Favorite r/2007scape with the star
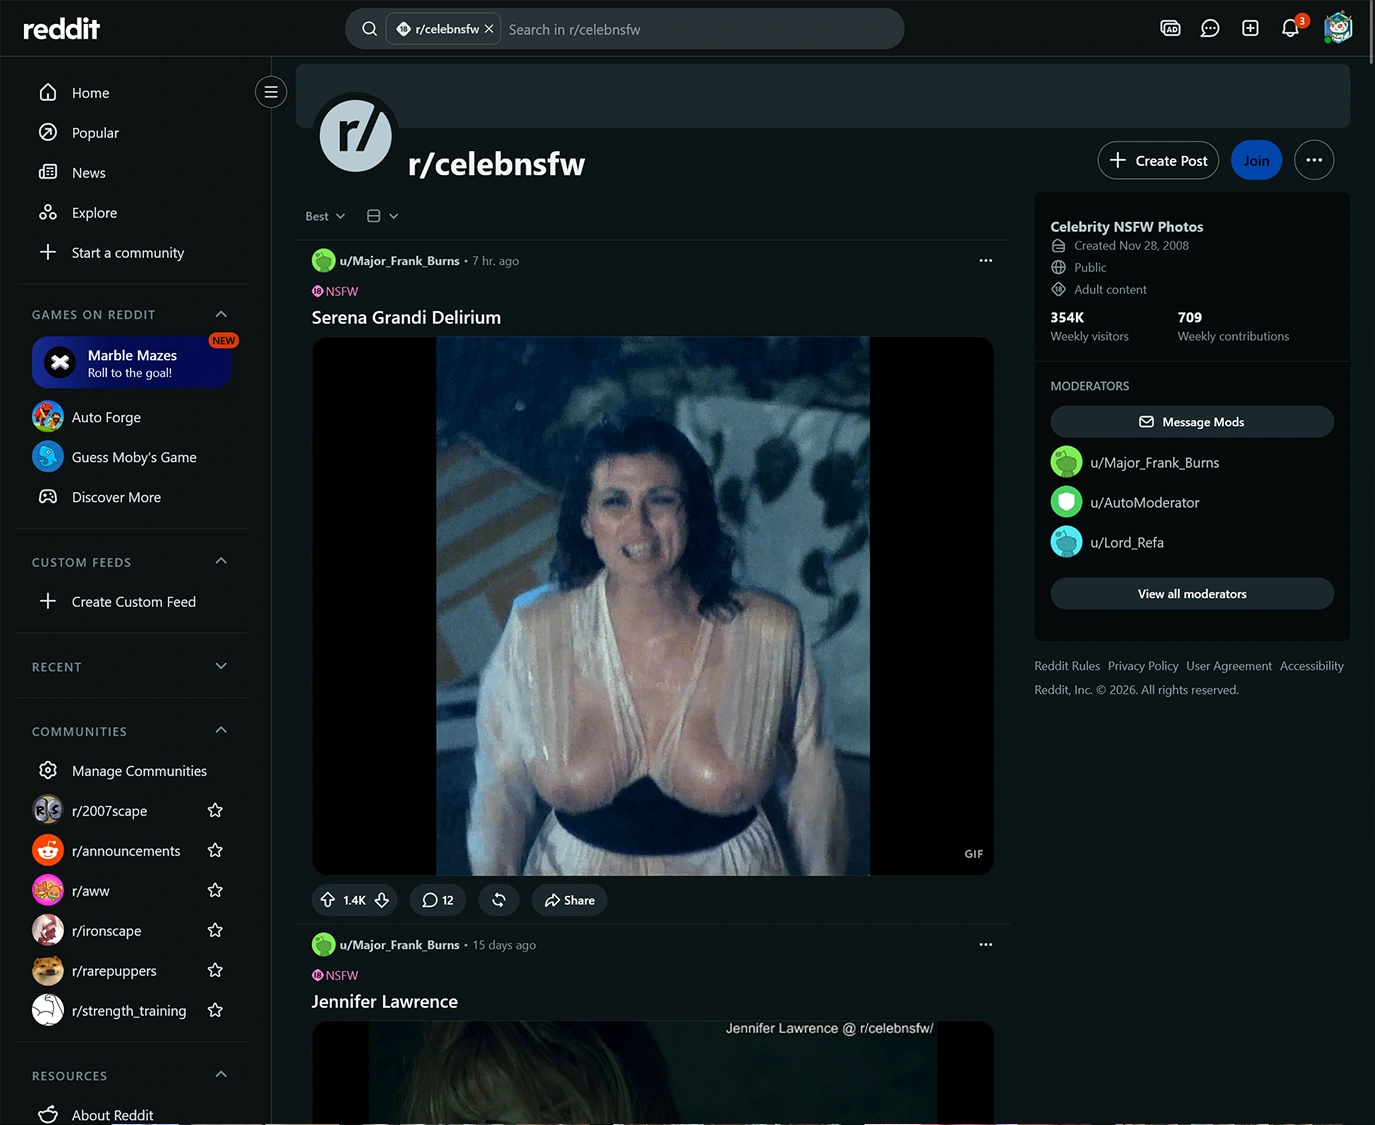 (215, 810)
